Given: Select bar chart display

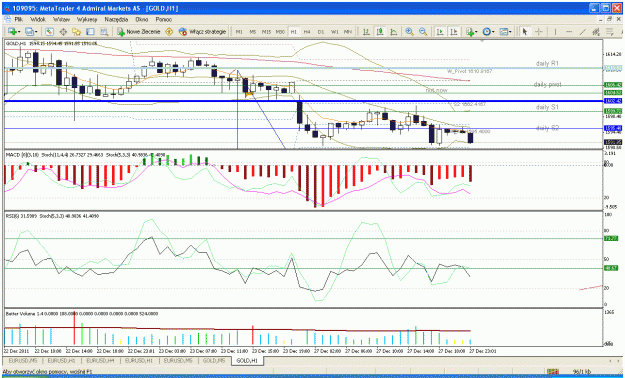Looking at the screenshot, I should (366, 32).
